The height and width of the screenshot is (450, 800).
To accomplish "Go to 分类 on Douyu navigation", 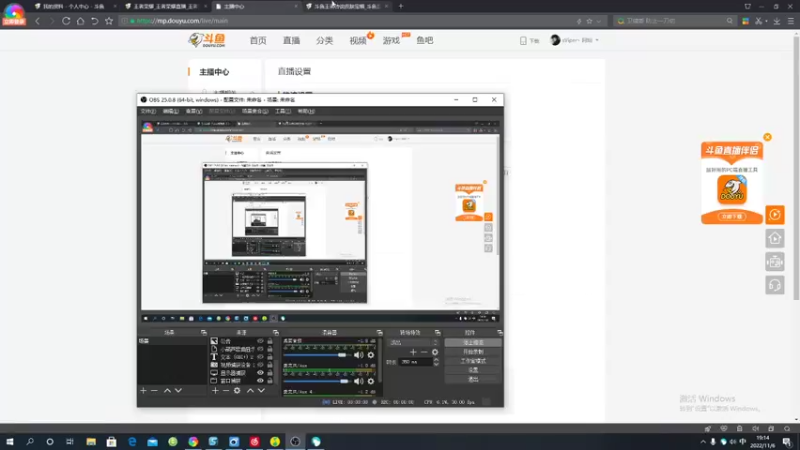I will 324,40.
